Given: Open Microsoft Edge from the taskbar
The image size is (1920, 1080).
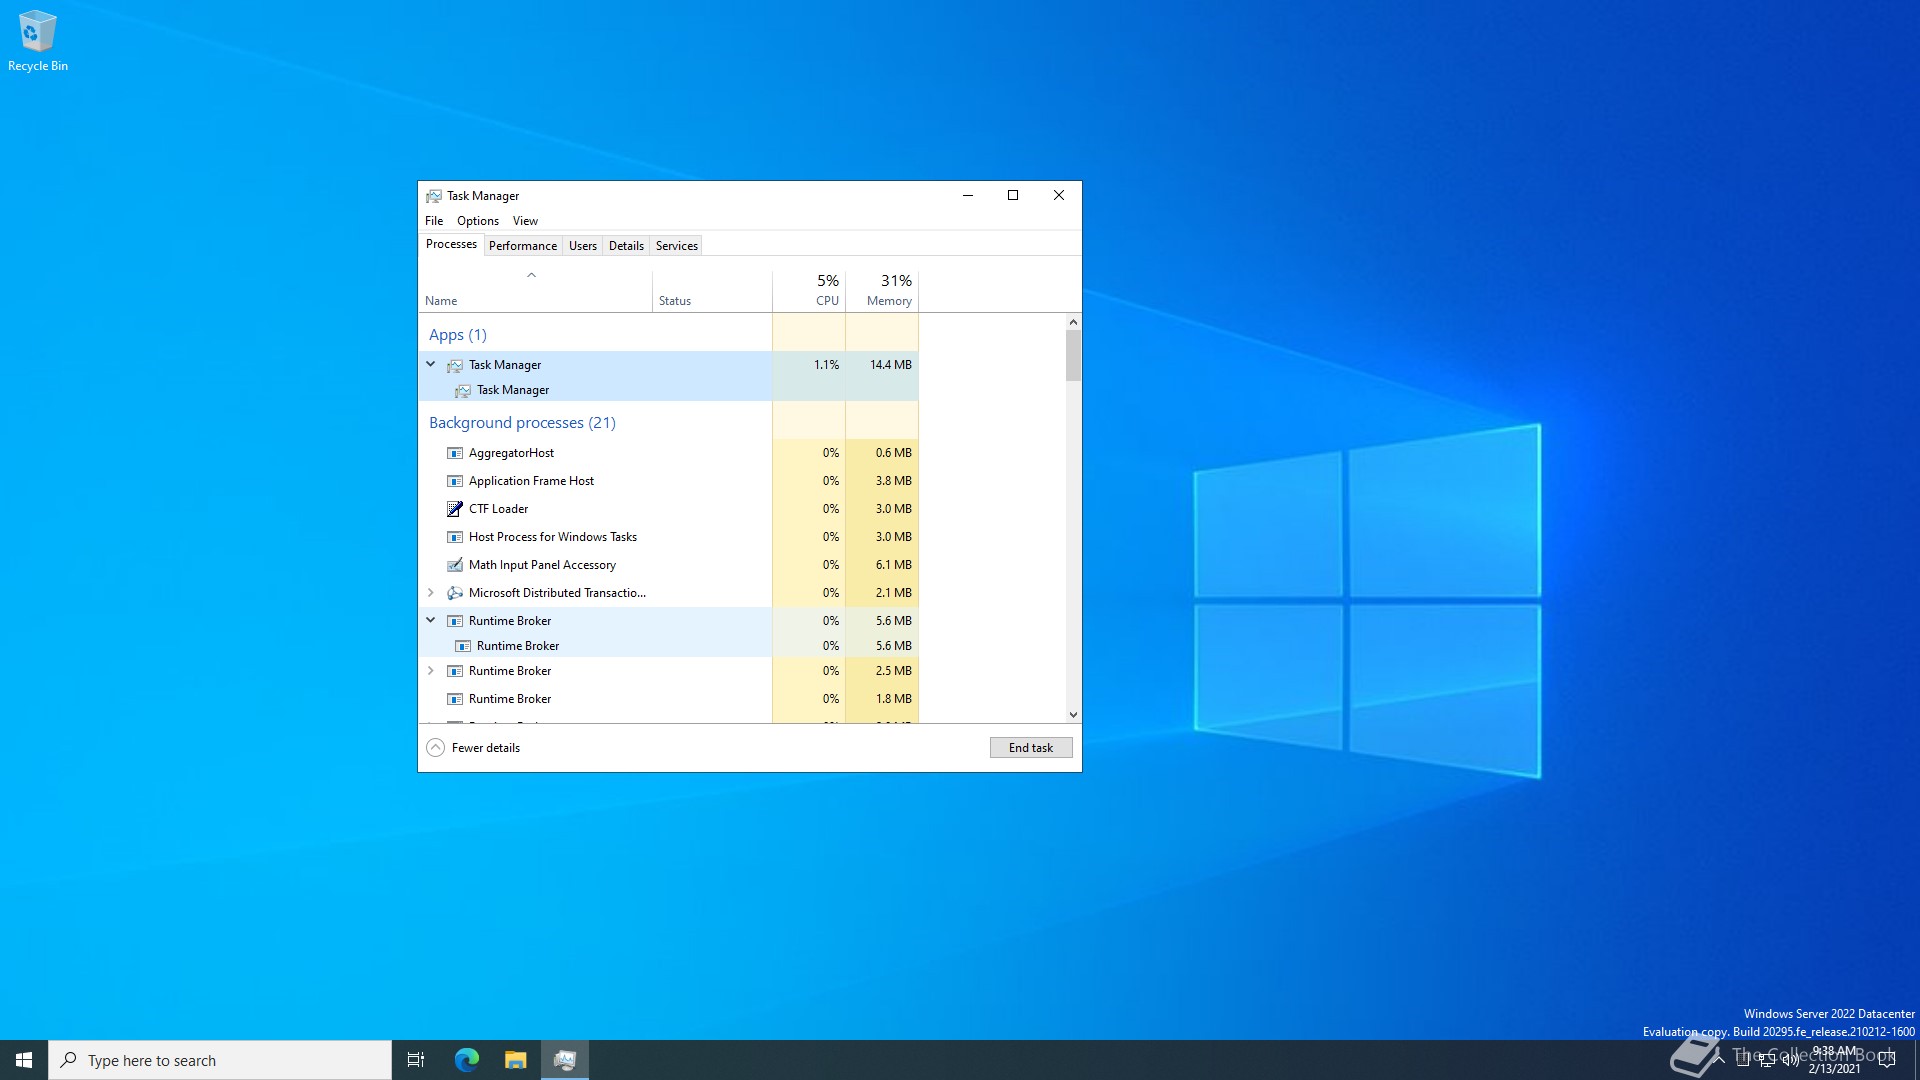Looking at the screenshot, I should [466, 1060].
